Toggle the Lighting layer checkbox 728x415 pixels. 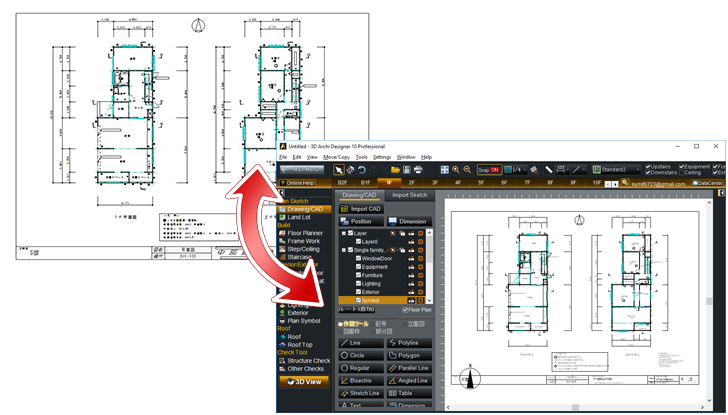[x=358, y=284]
